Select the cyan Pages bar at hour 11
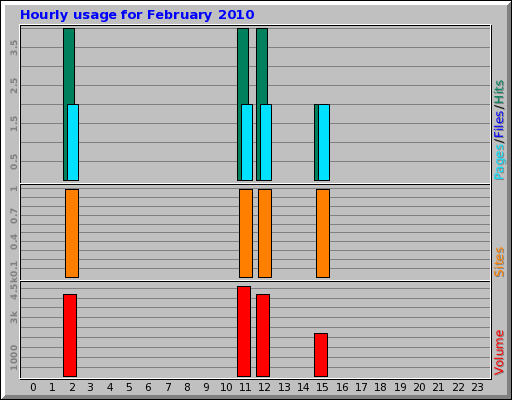 247,142
